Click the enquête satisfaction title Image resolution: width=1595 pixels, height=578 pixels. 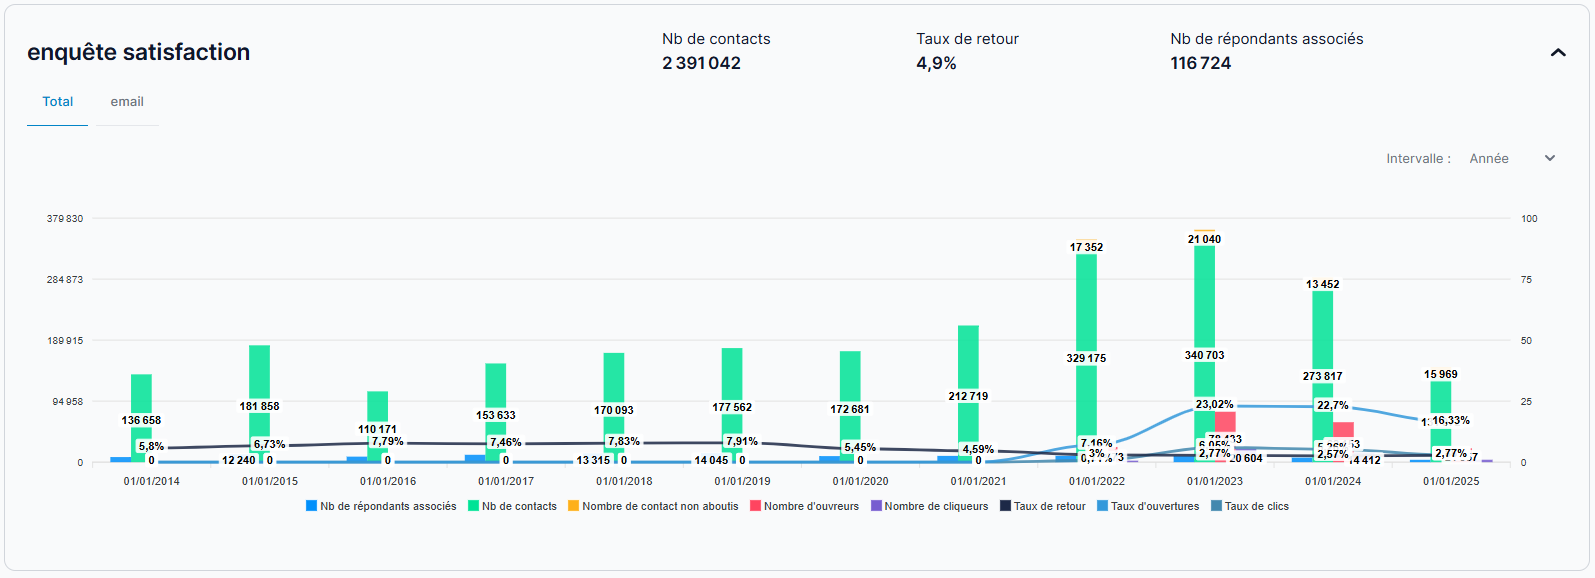(x=139, y=52)
